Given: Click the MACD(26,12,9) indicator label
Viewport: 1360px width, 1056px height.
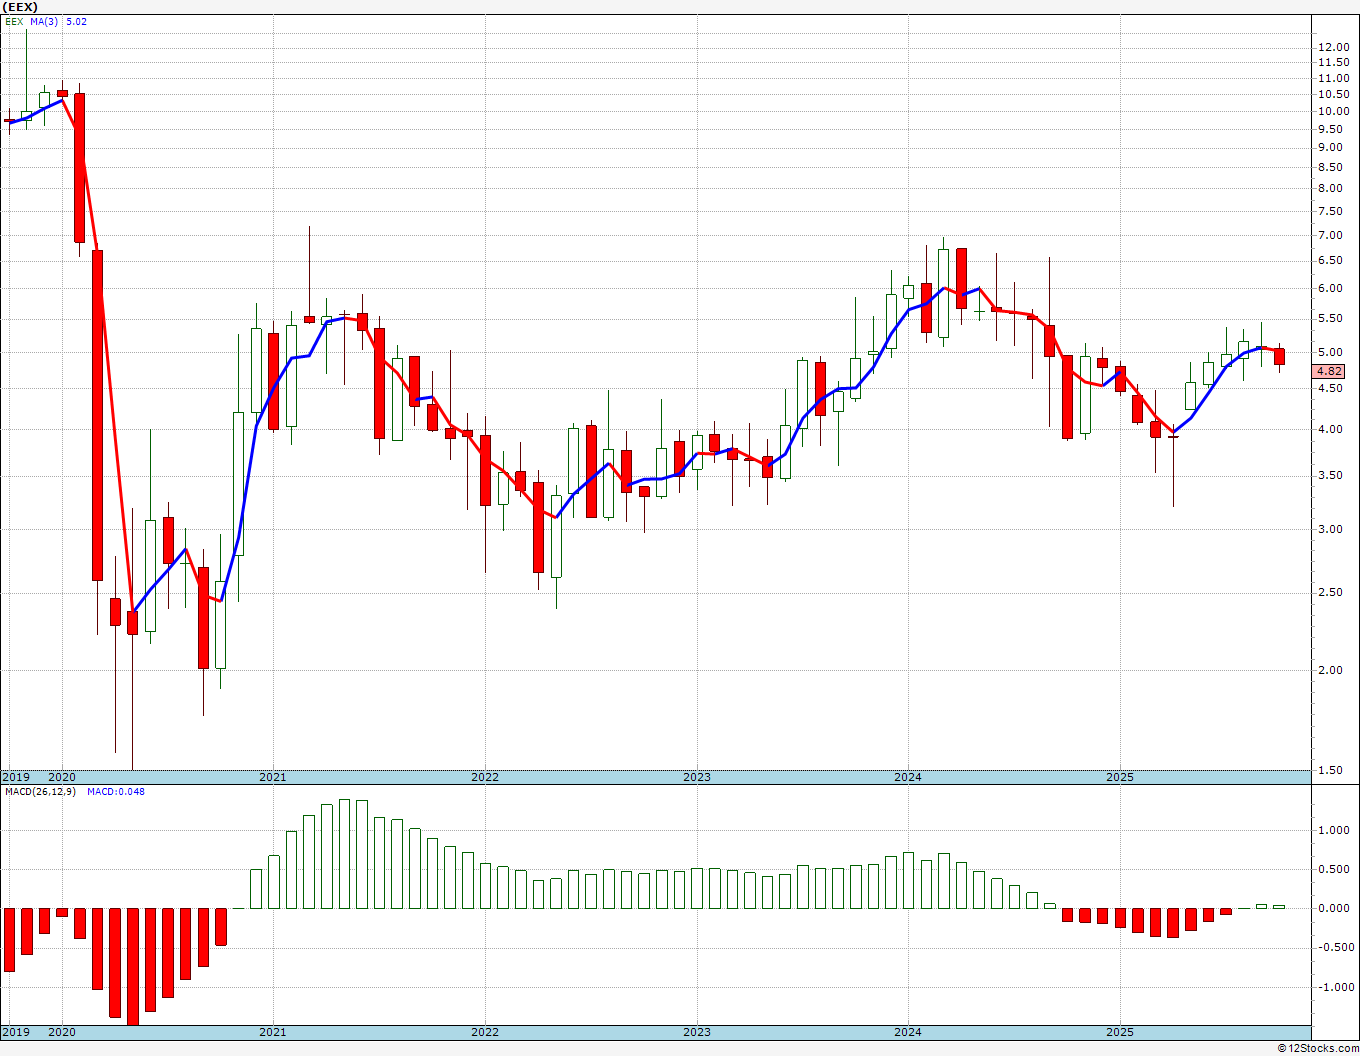Looking at the screenshot, I should click(40, 792).
